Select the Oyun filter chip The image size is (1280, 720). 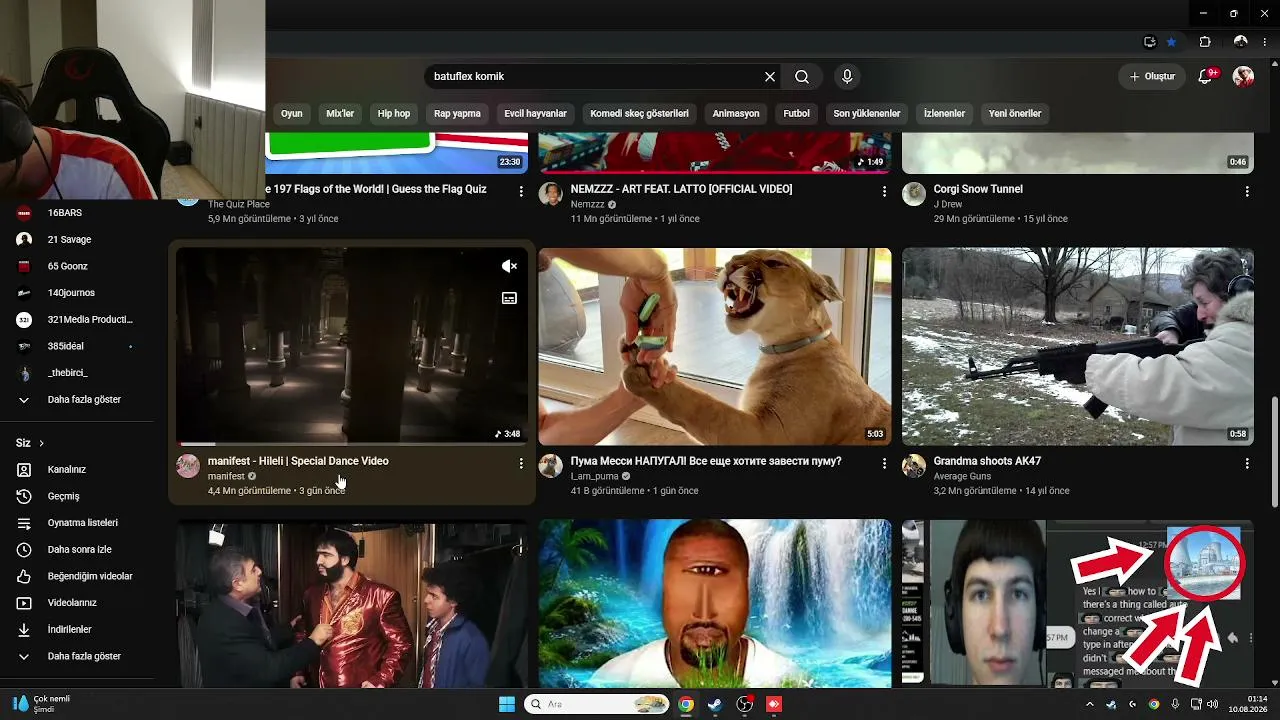pos(291,114)
